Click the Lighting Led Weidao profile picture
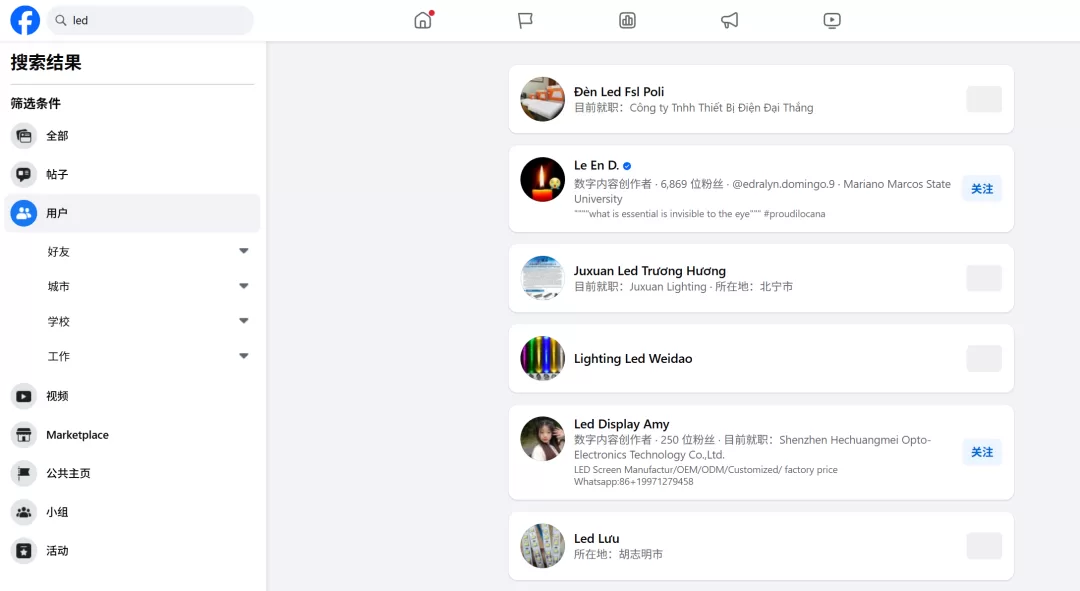 (543, 358)
